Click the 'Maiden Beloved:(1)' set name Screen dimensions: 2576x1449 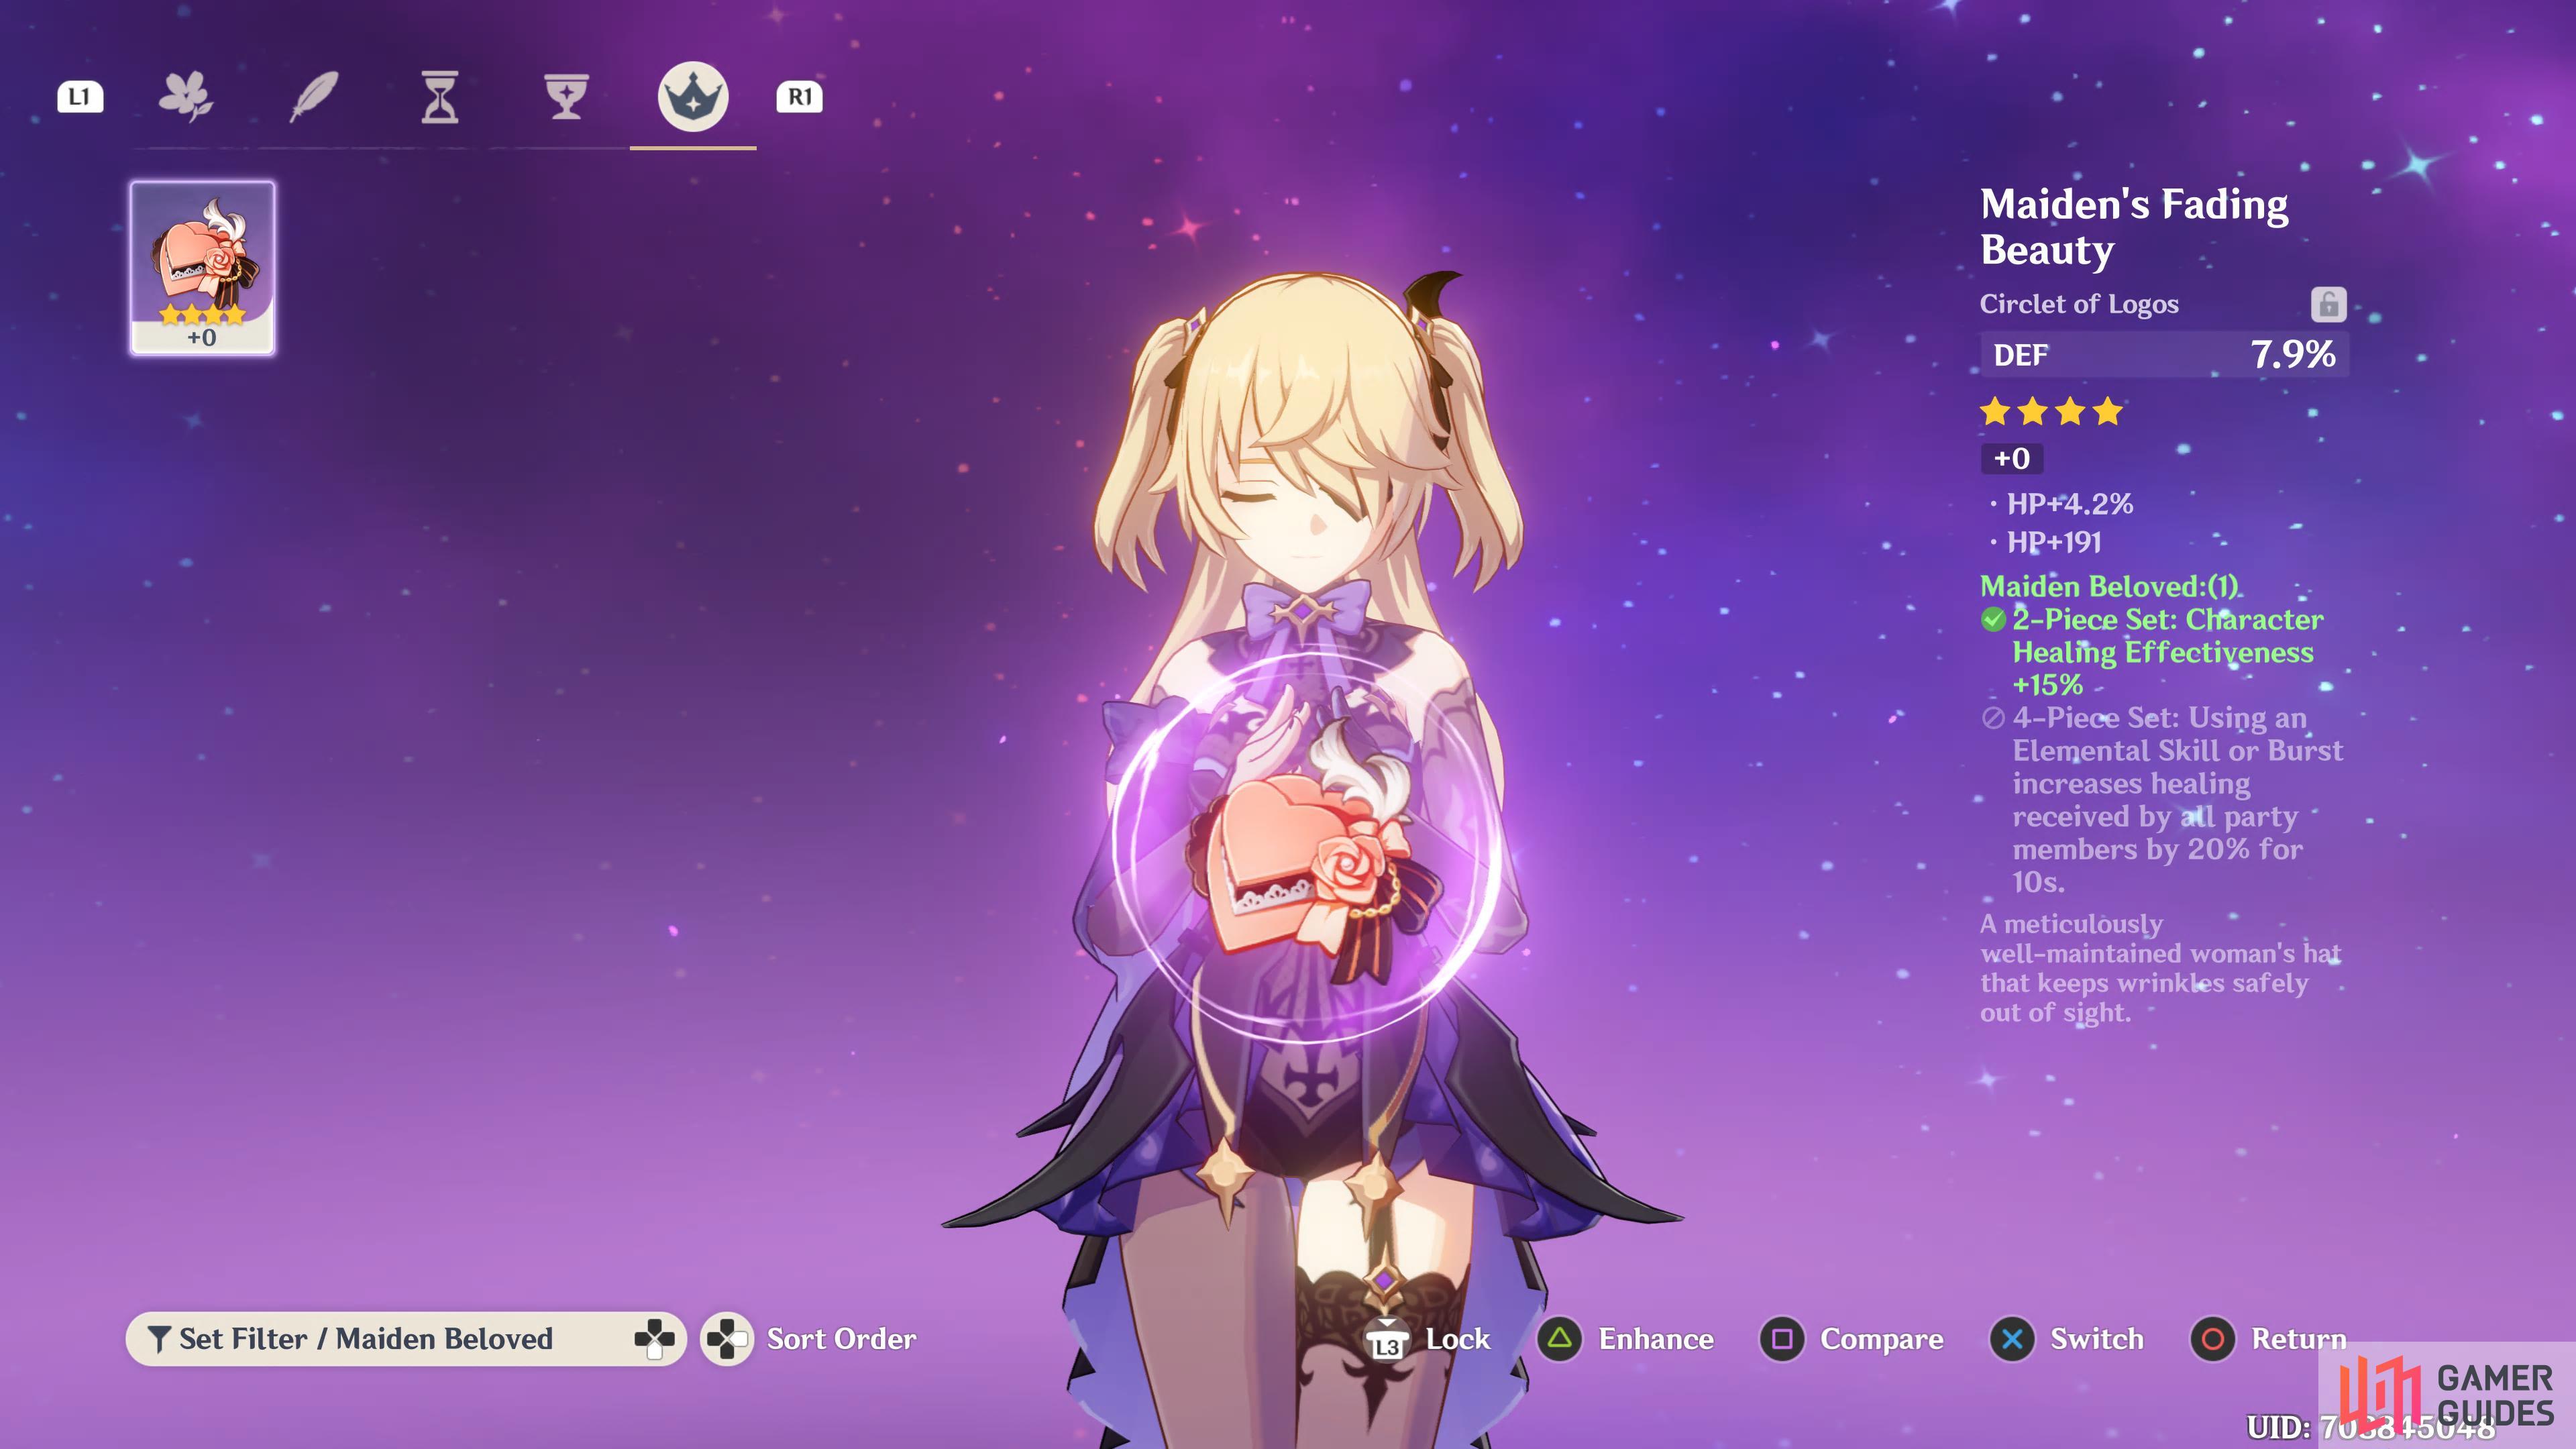click(2109, 586)
